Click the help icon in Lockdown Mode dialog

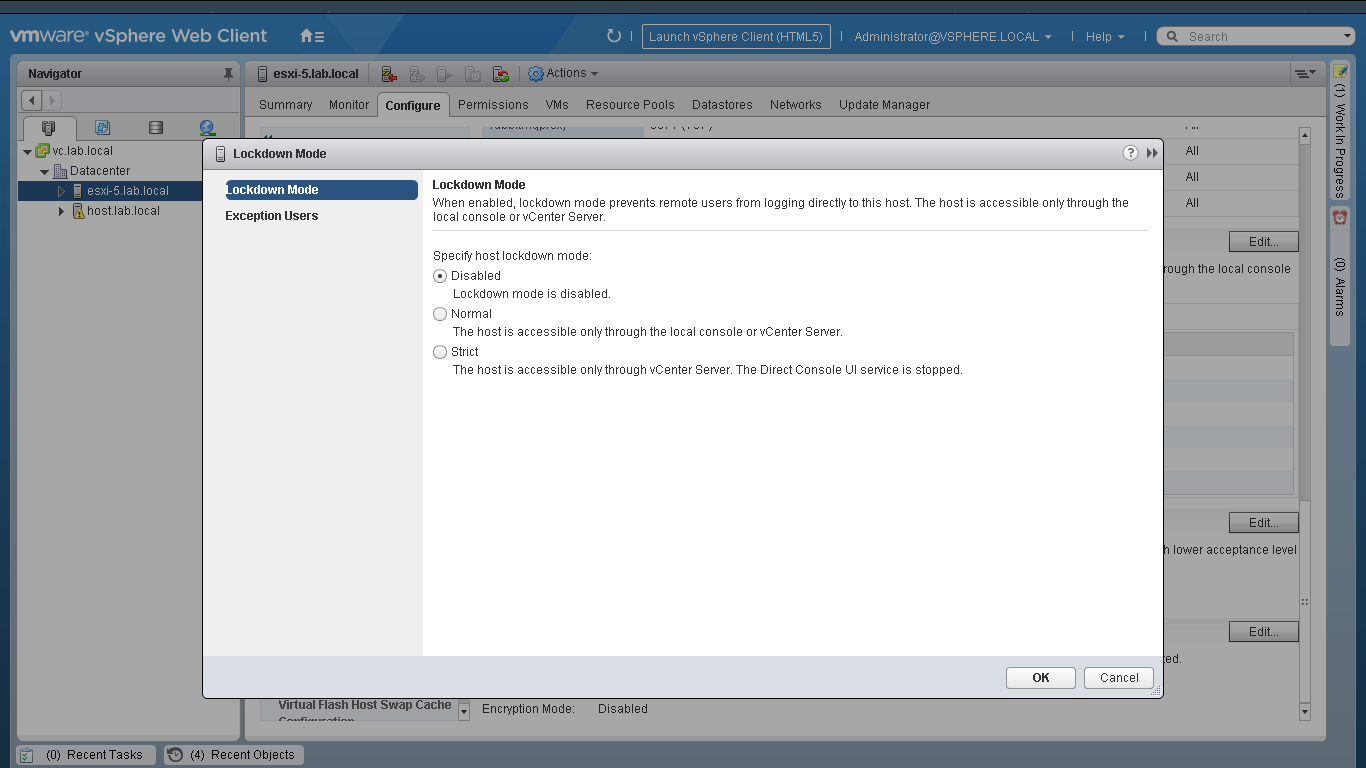[1130, 153]
